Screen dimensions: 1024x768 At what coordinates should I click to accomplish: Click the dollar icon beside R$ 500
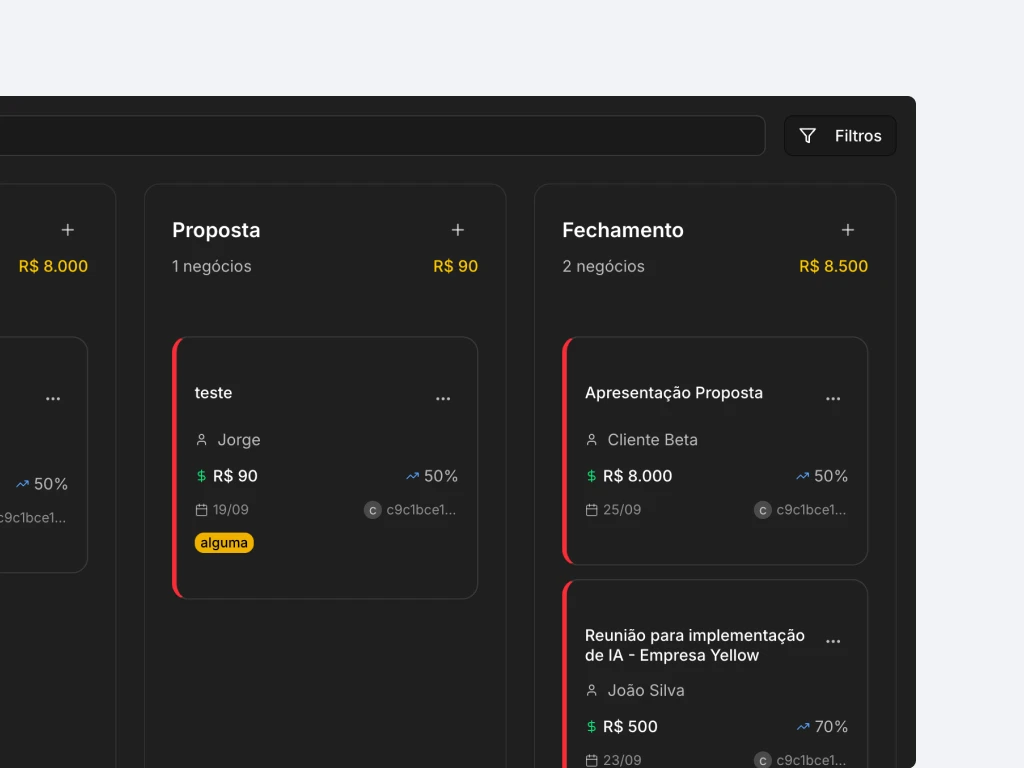tap(593, 727)
